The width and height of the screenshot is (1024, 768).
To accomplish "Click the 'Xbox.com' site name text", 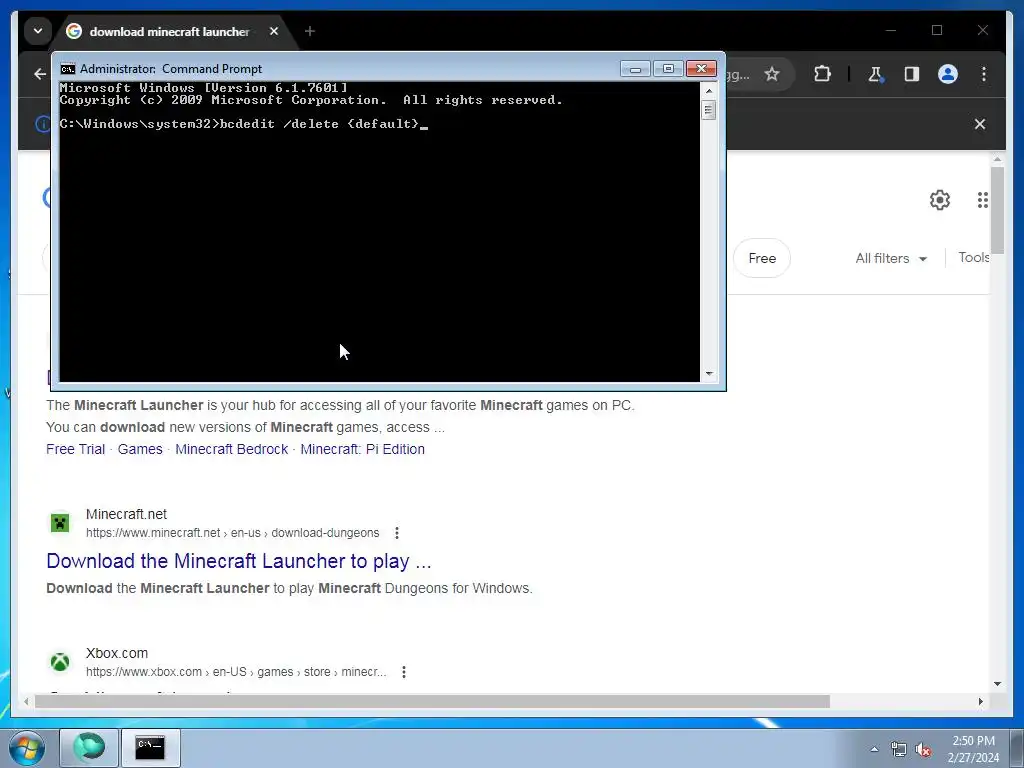I will tap(117, 653).
